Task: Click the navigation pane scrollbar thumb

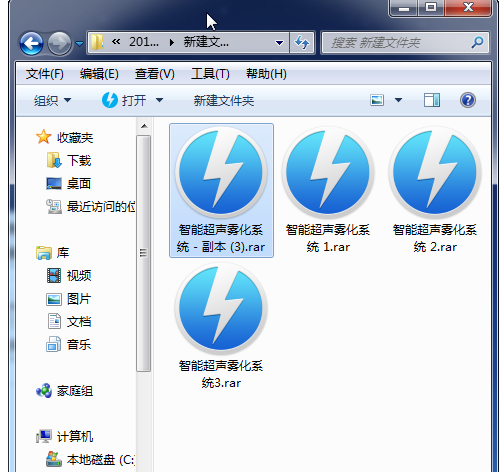Action: pyautogui.click(x=144, y=253)
